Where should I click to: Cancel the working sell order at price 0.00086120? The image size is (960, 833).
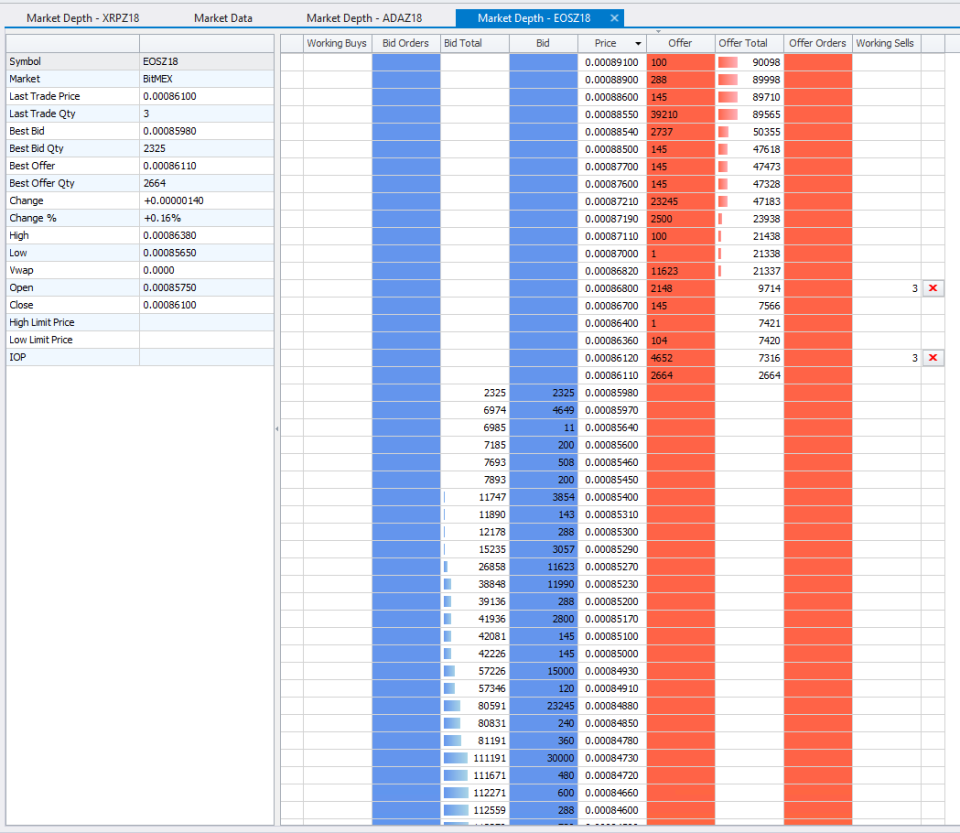(x=933, y=357)
